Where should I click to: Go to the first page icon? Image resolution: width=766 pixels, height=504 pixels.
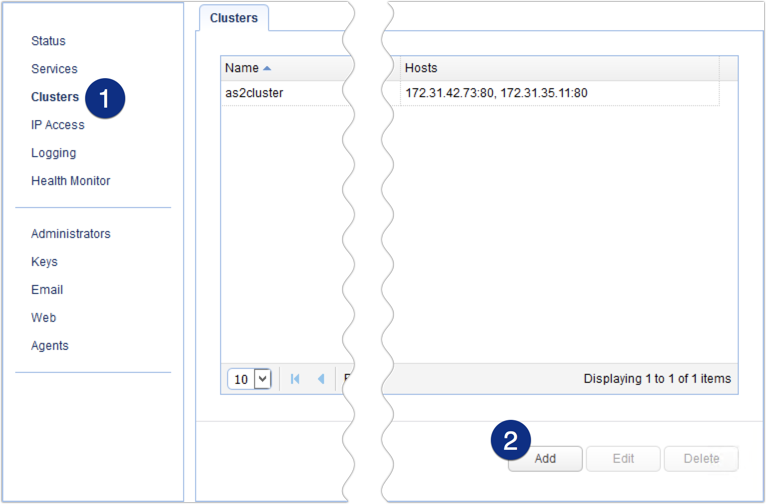(x=295, y=379)
